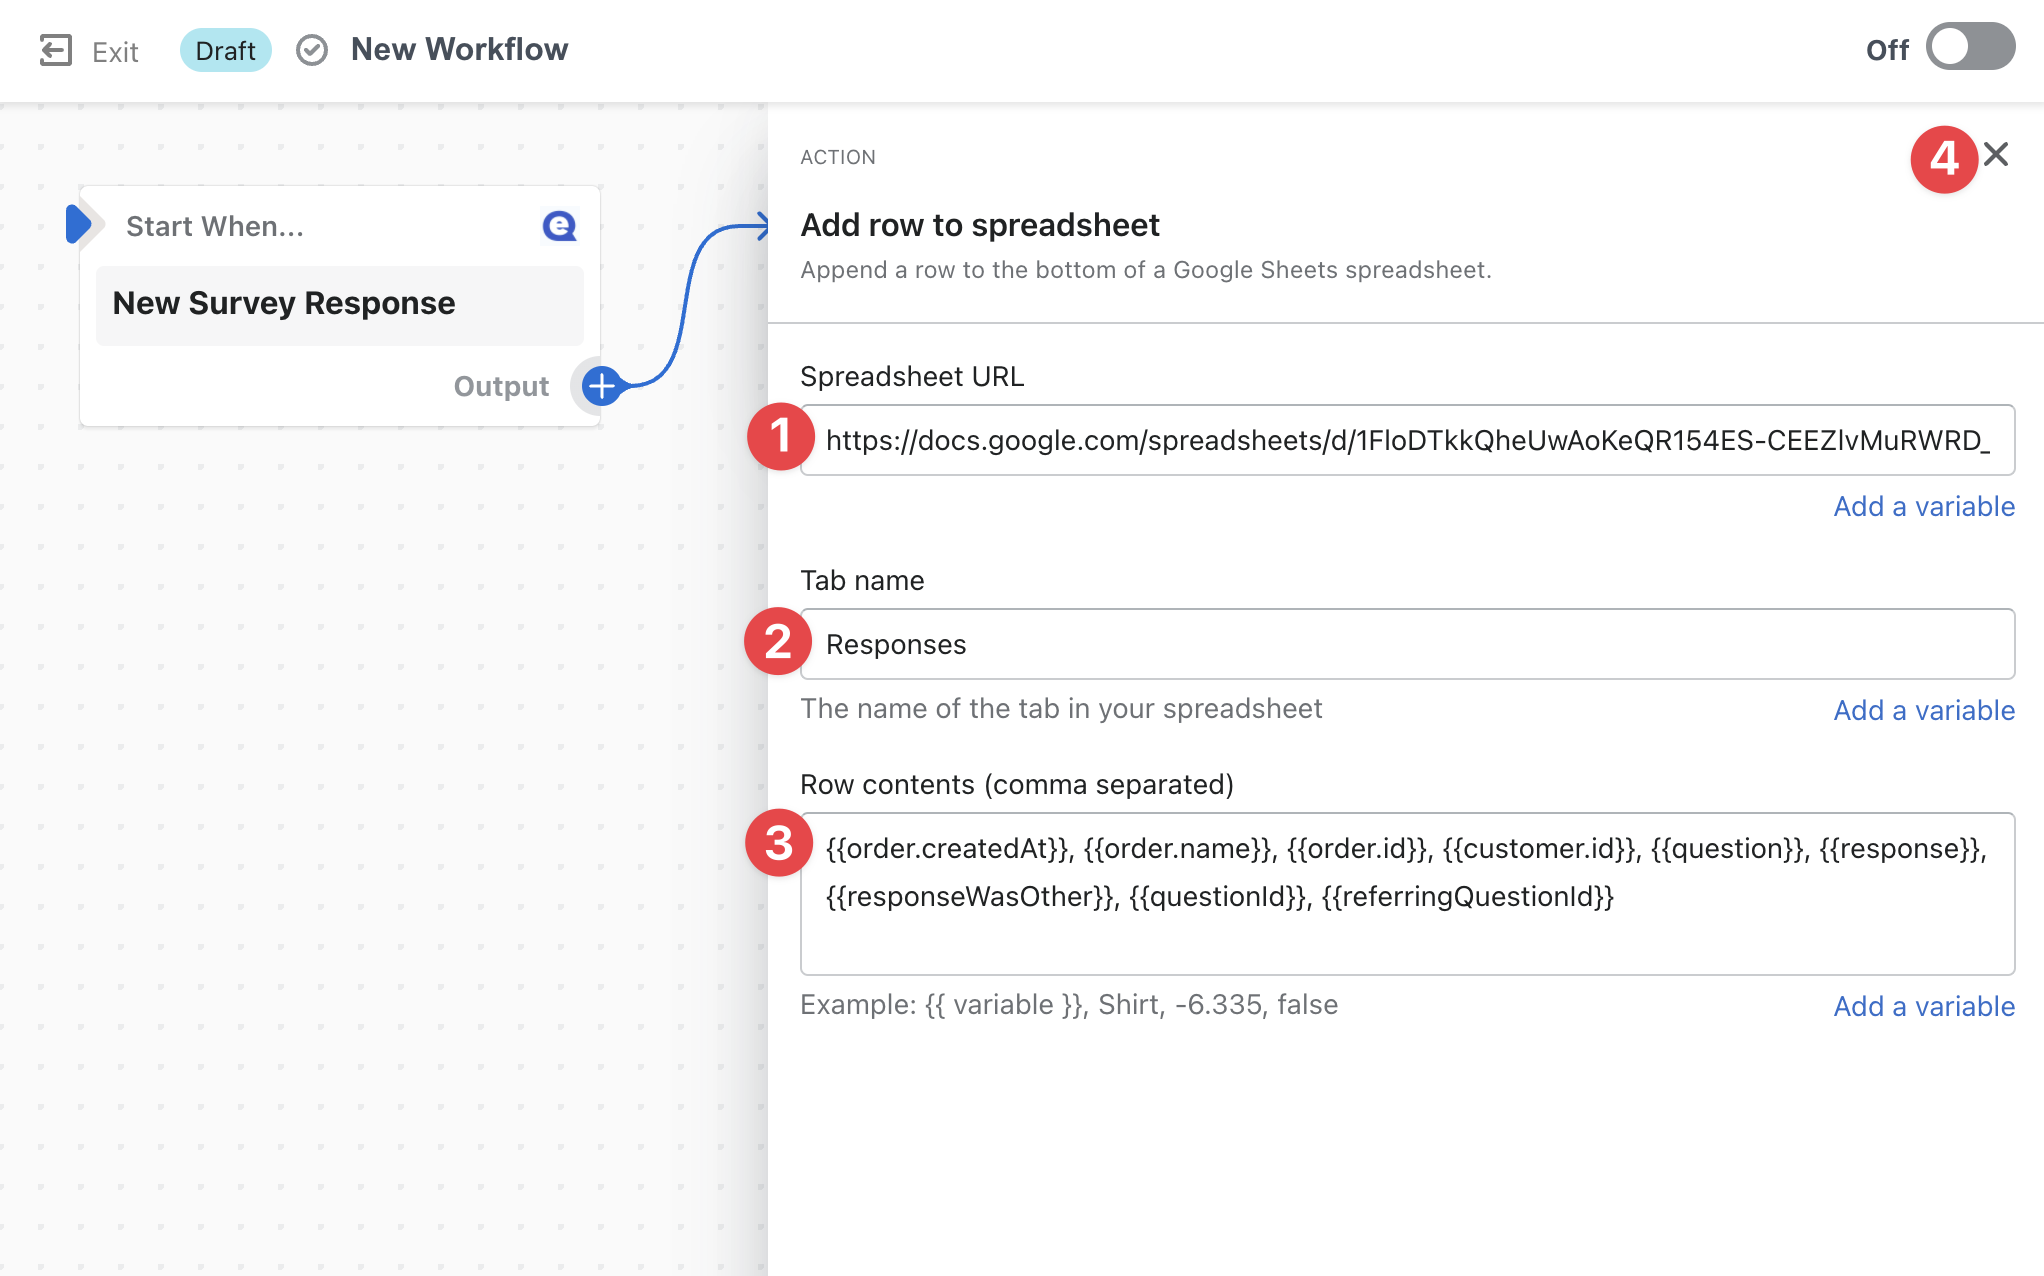Turn on the workflow Off toggle

[x=1970, y=48]
